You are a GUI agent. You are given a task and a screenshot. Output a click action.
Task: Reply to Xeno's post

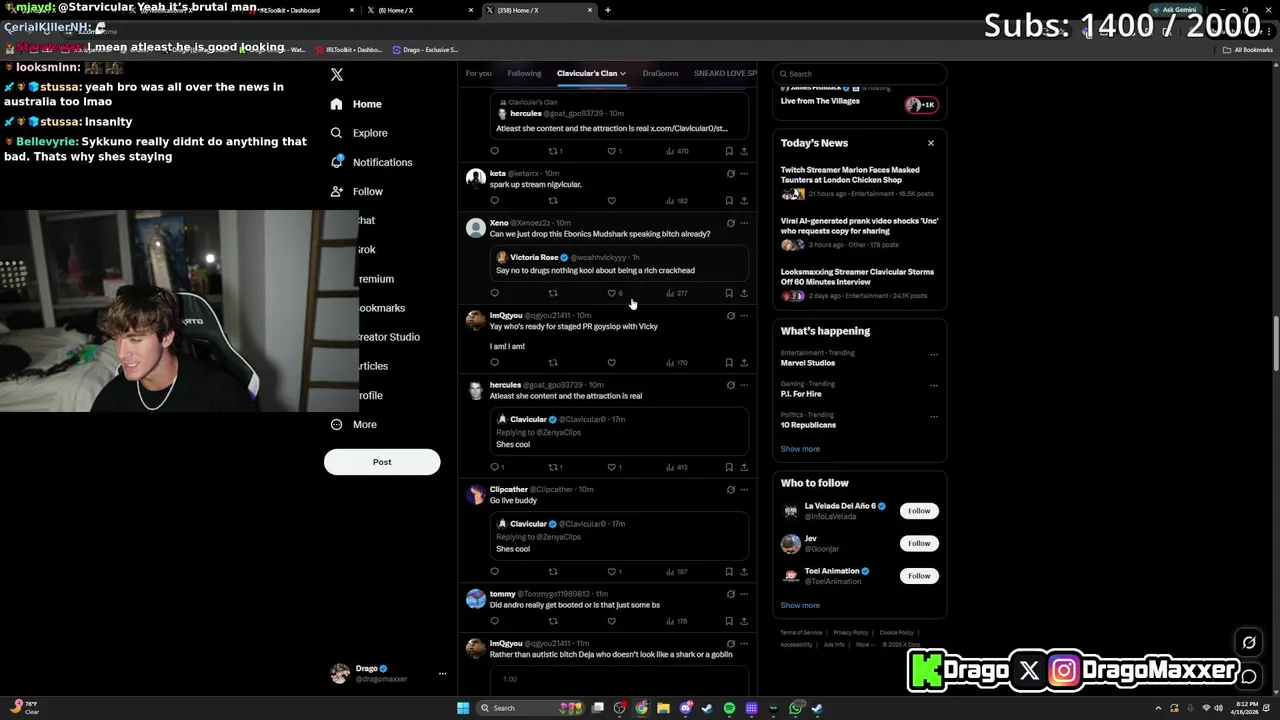[x=494, y=294]
